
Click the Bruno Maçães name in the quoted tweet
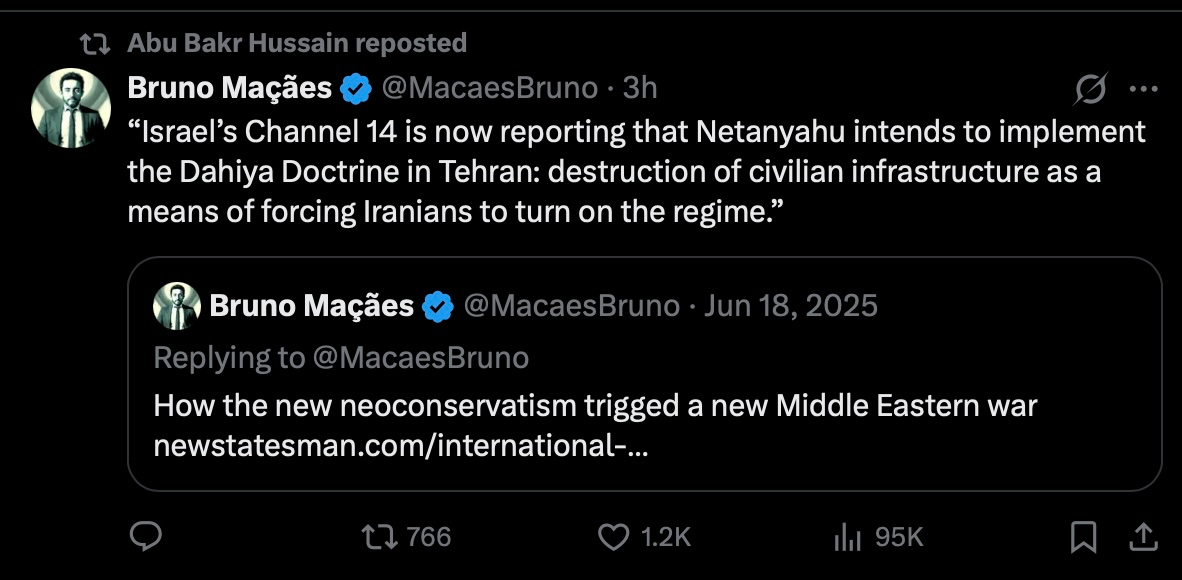point(311,305)
